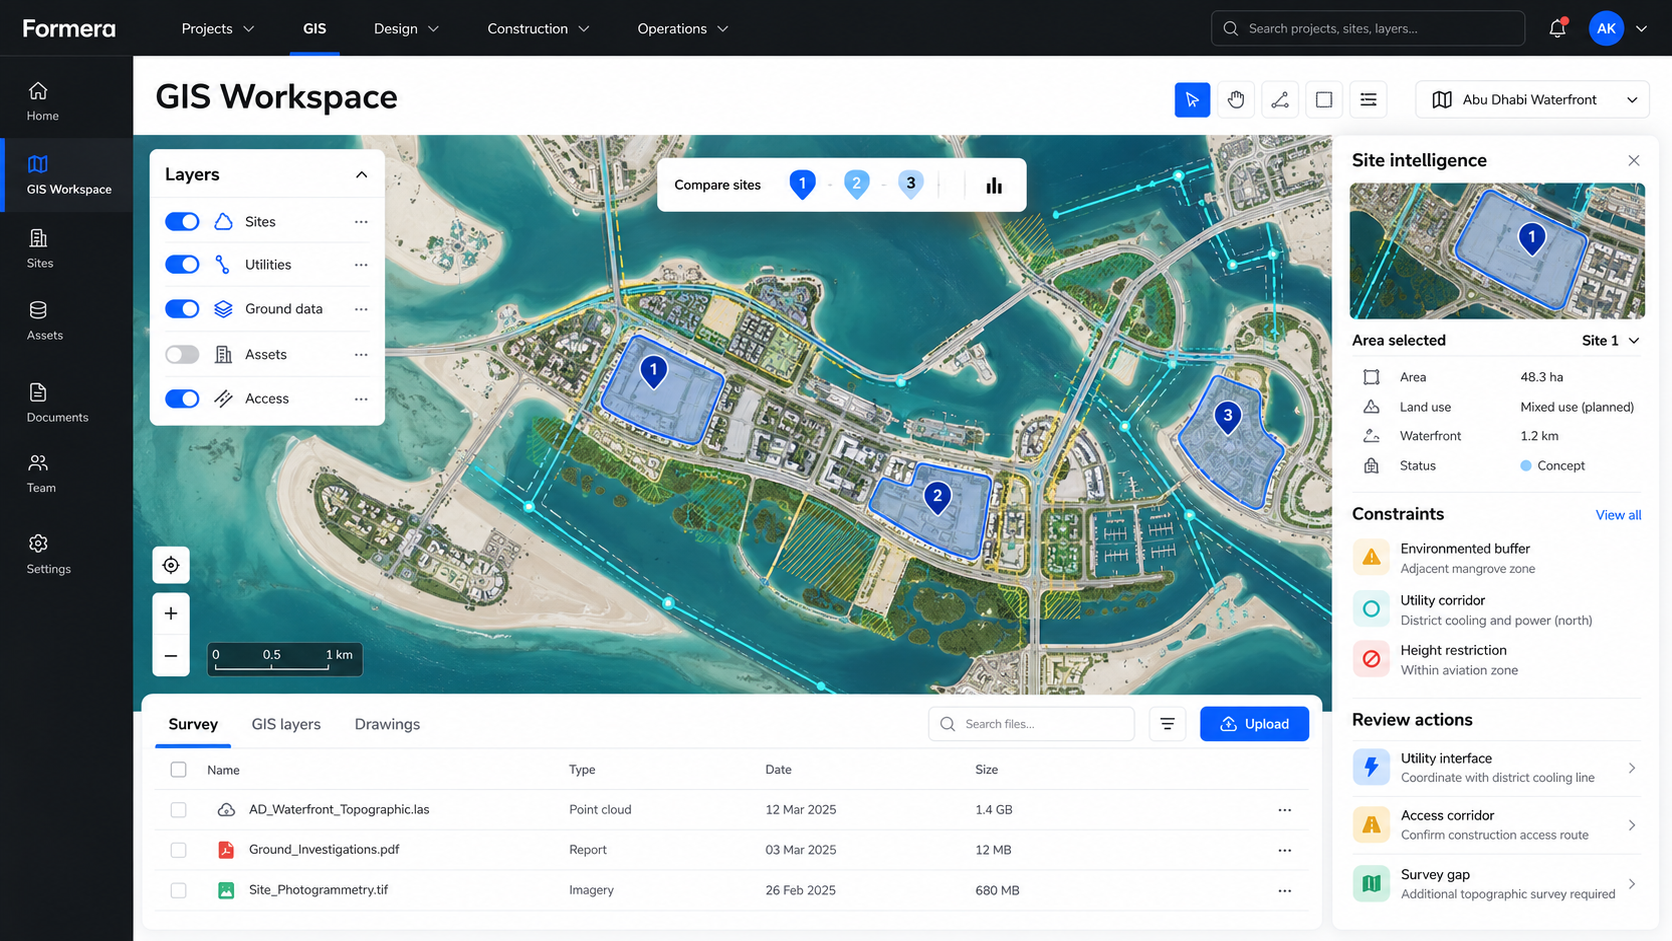The width and height of the screenshot is (1672, 941).
Task: Open the list view toolbar icon
Action: pyautogui.click(x=1368, y=100)
